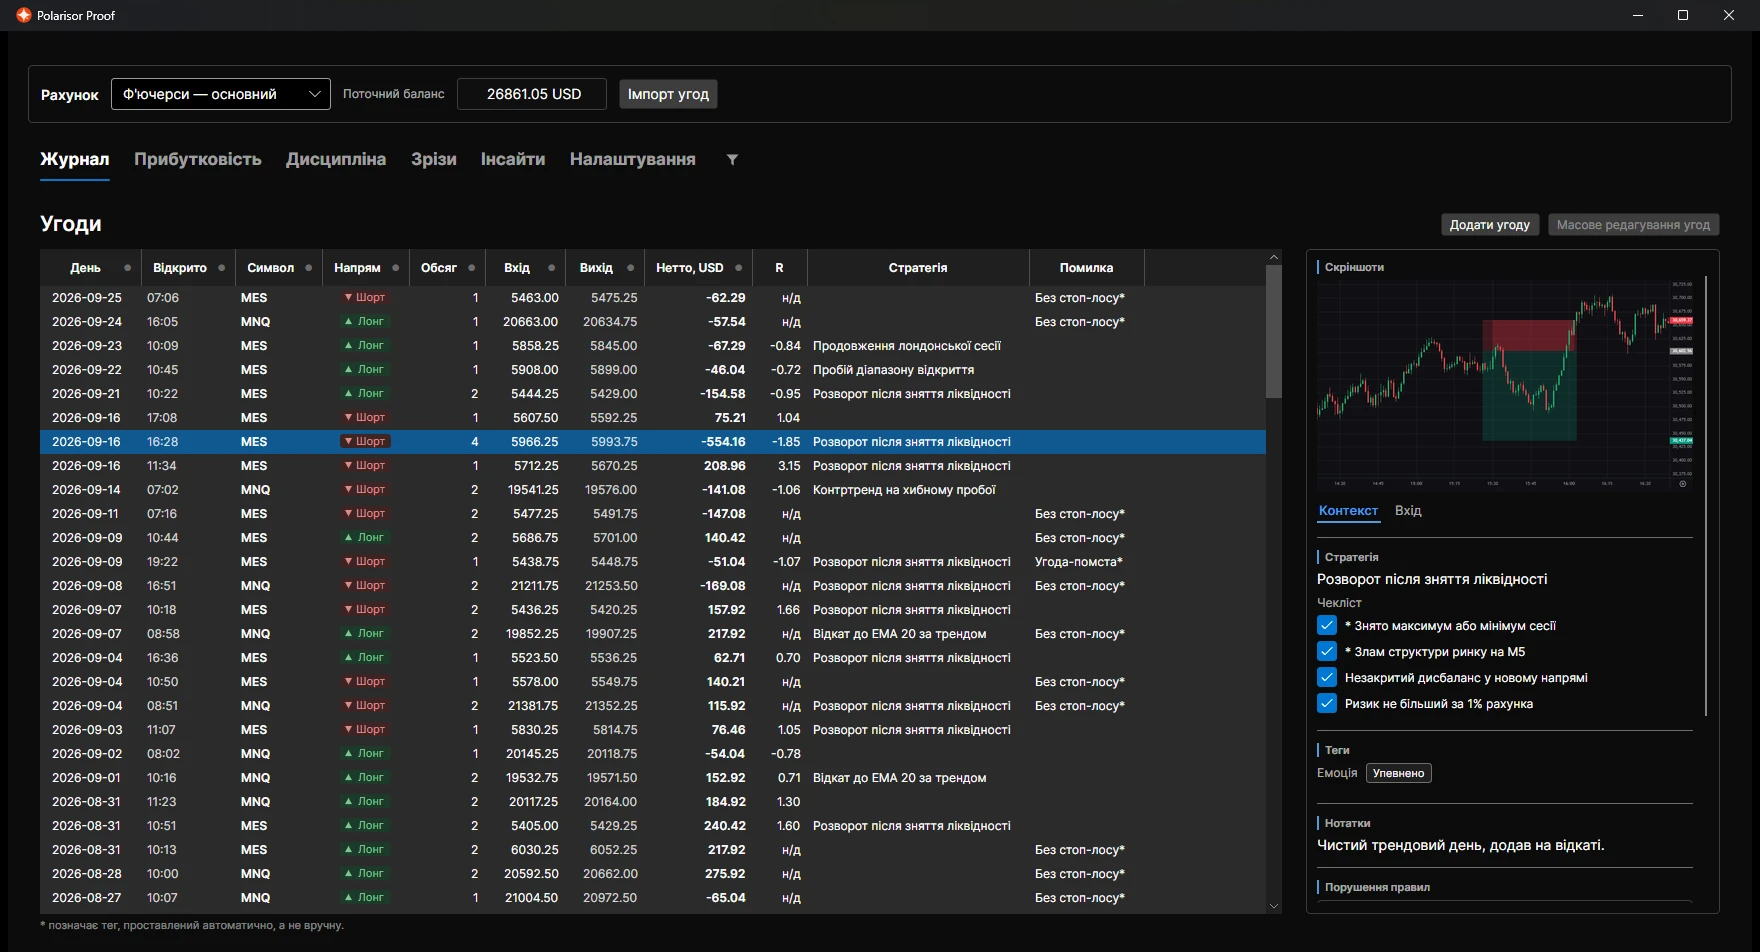Uncheck "Знято максимум або мінімум сесії" checklist item

click(x=1327, y=626)
